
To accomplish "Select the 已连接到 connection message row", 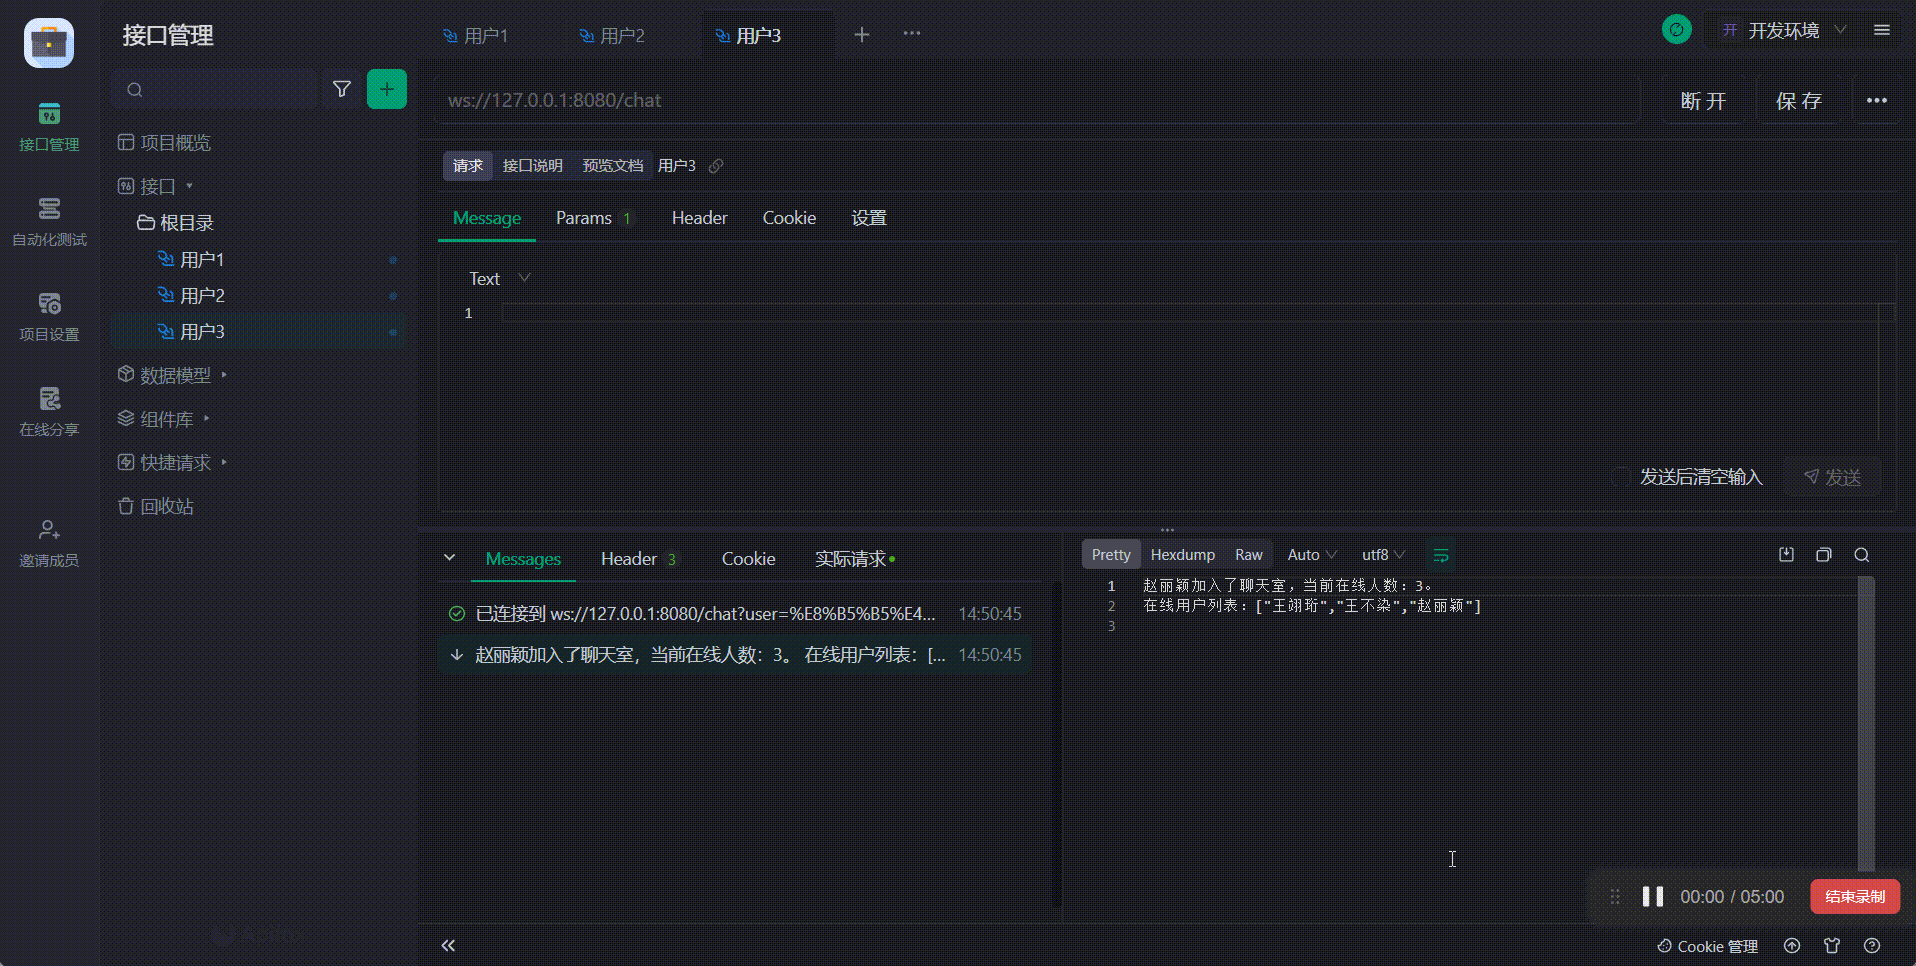I will point(735,614).
